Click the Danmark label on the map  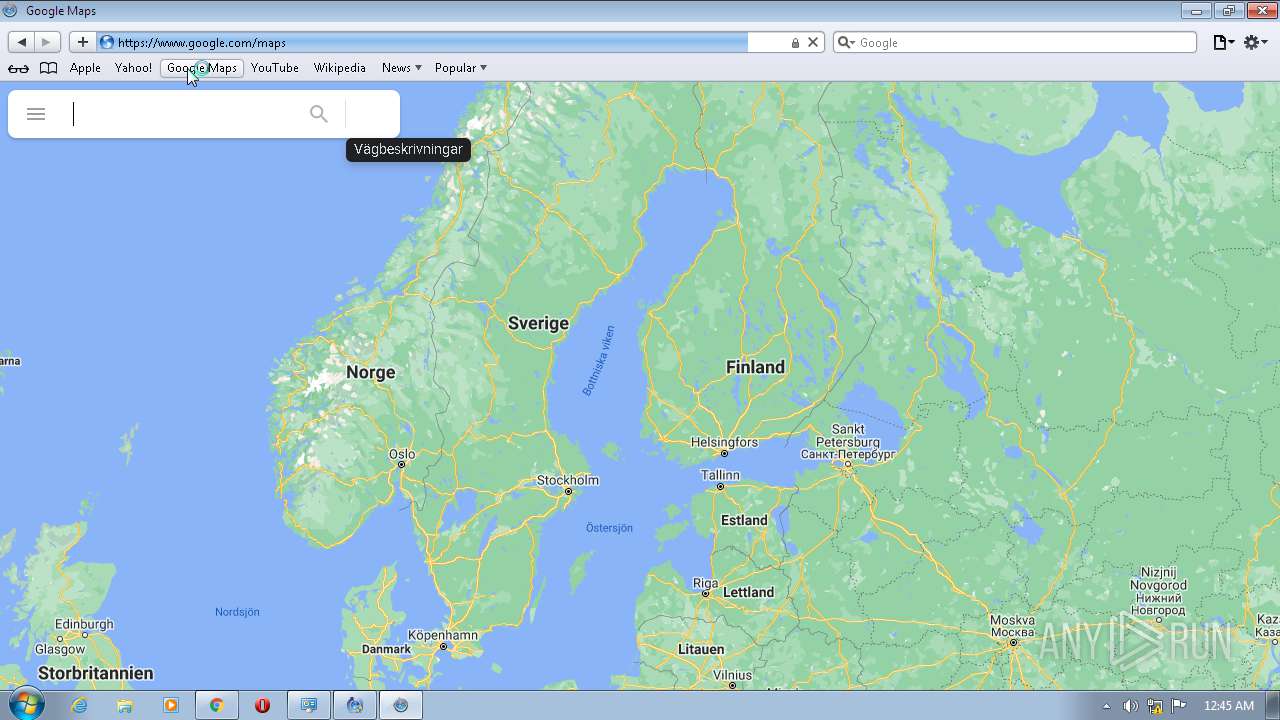pos(386,649)
